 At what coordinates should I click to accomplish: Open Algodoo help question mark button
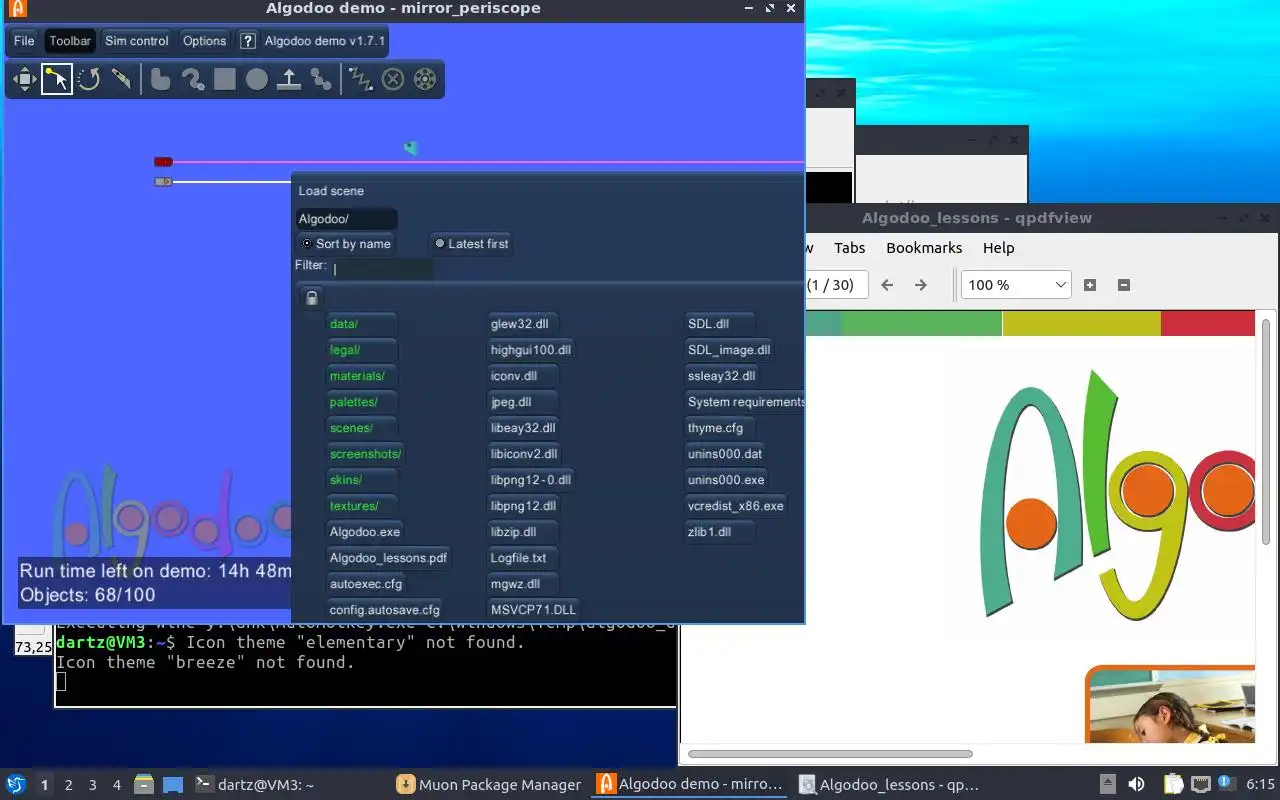point(248,41)
